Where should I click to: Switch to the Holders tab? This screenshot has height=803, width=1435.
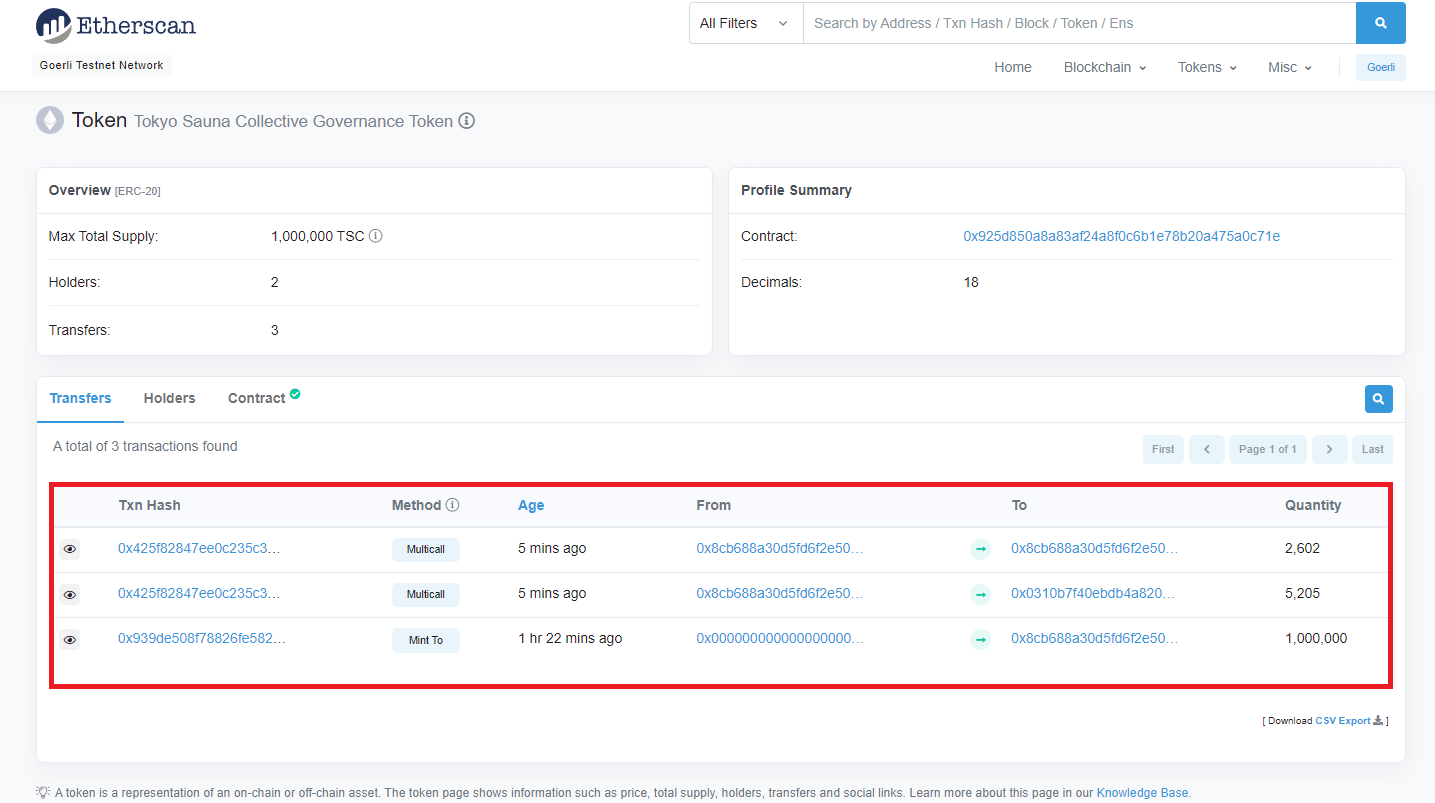pyautogui.click(x=169, y=398)
